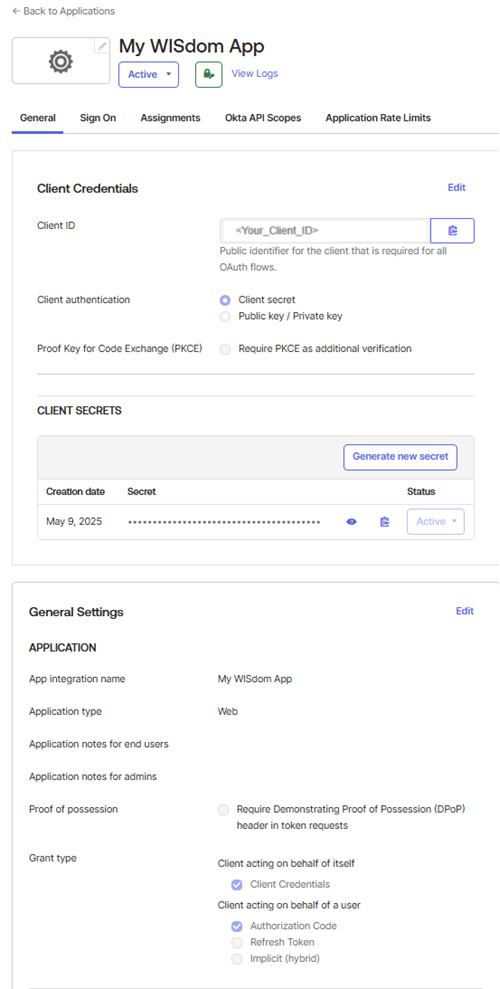
Task: Enable Require PKCE as additional verification
Action: (225, 349)
